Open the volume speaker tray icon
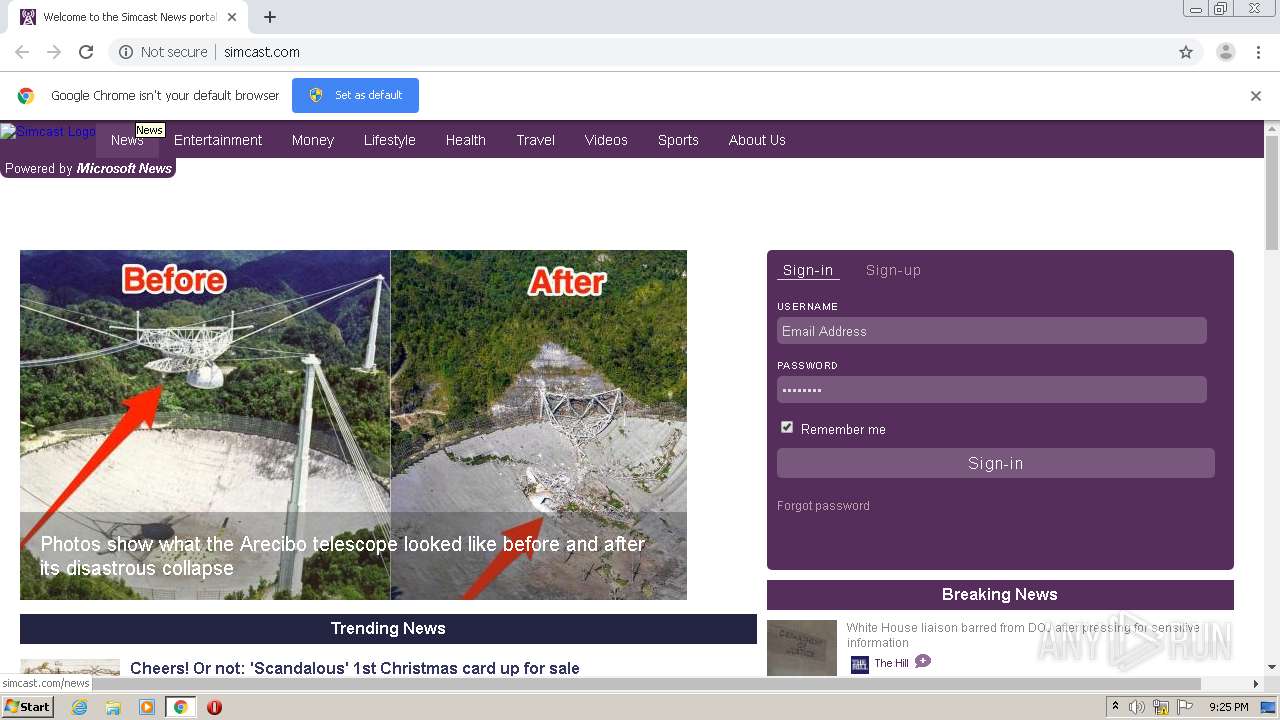 1137,707
